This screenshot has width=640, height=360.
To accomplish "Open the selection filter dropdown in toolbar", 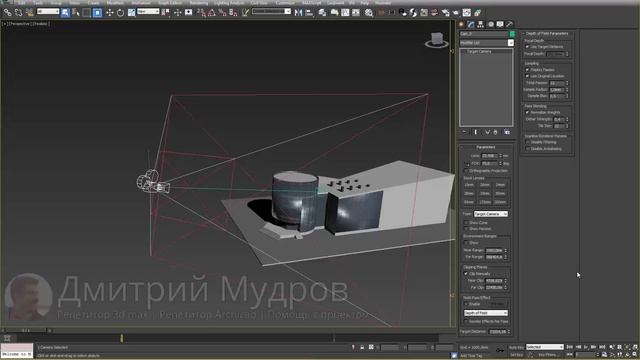I will [x=48, y=12].
